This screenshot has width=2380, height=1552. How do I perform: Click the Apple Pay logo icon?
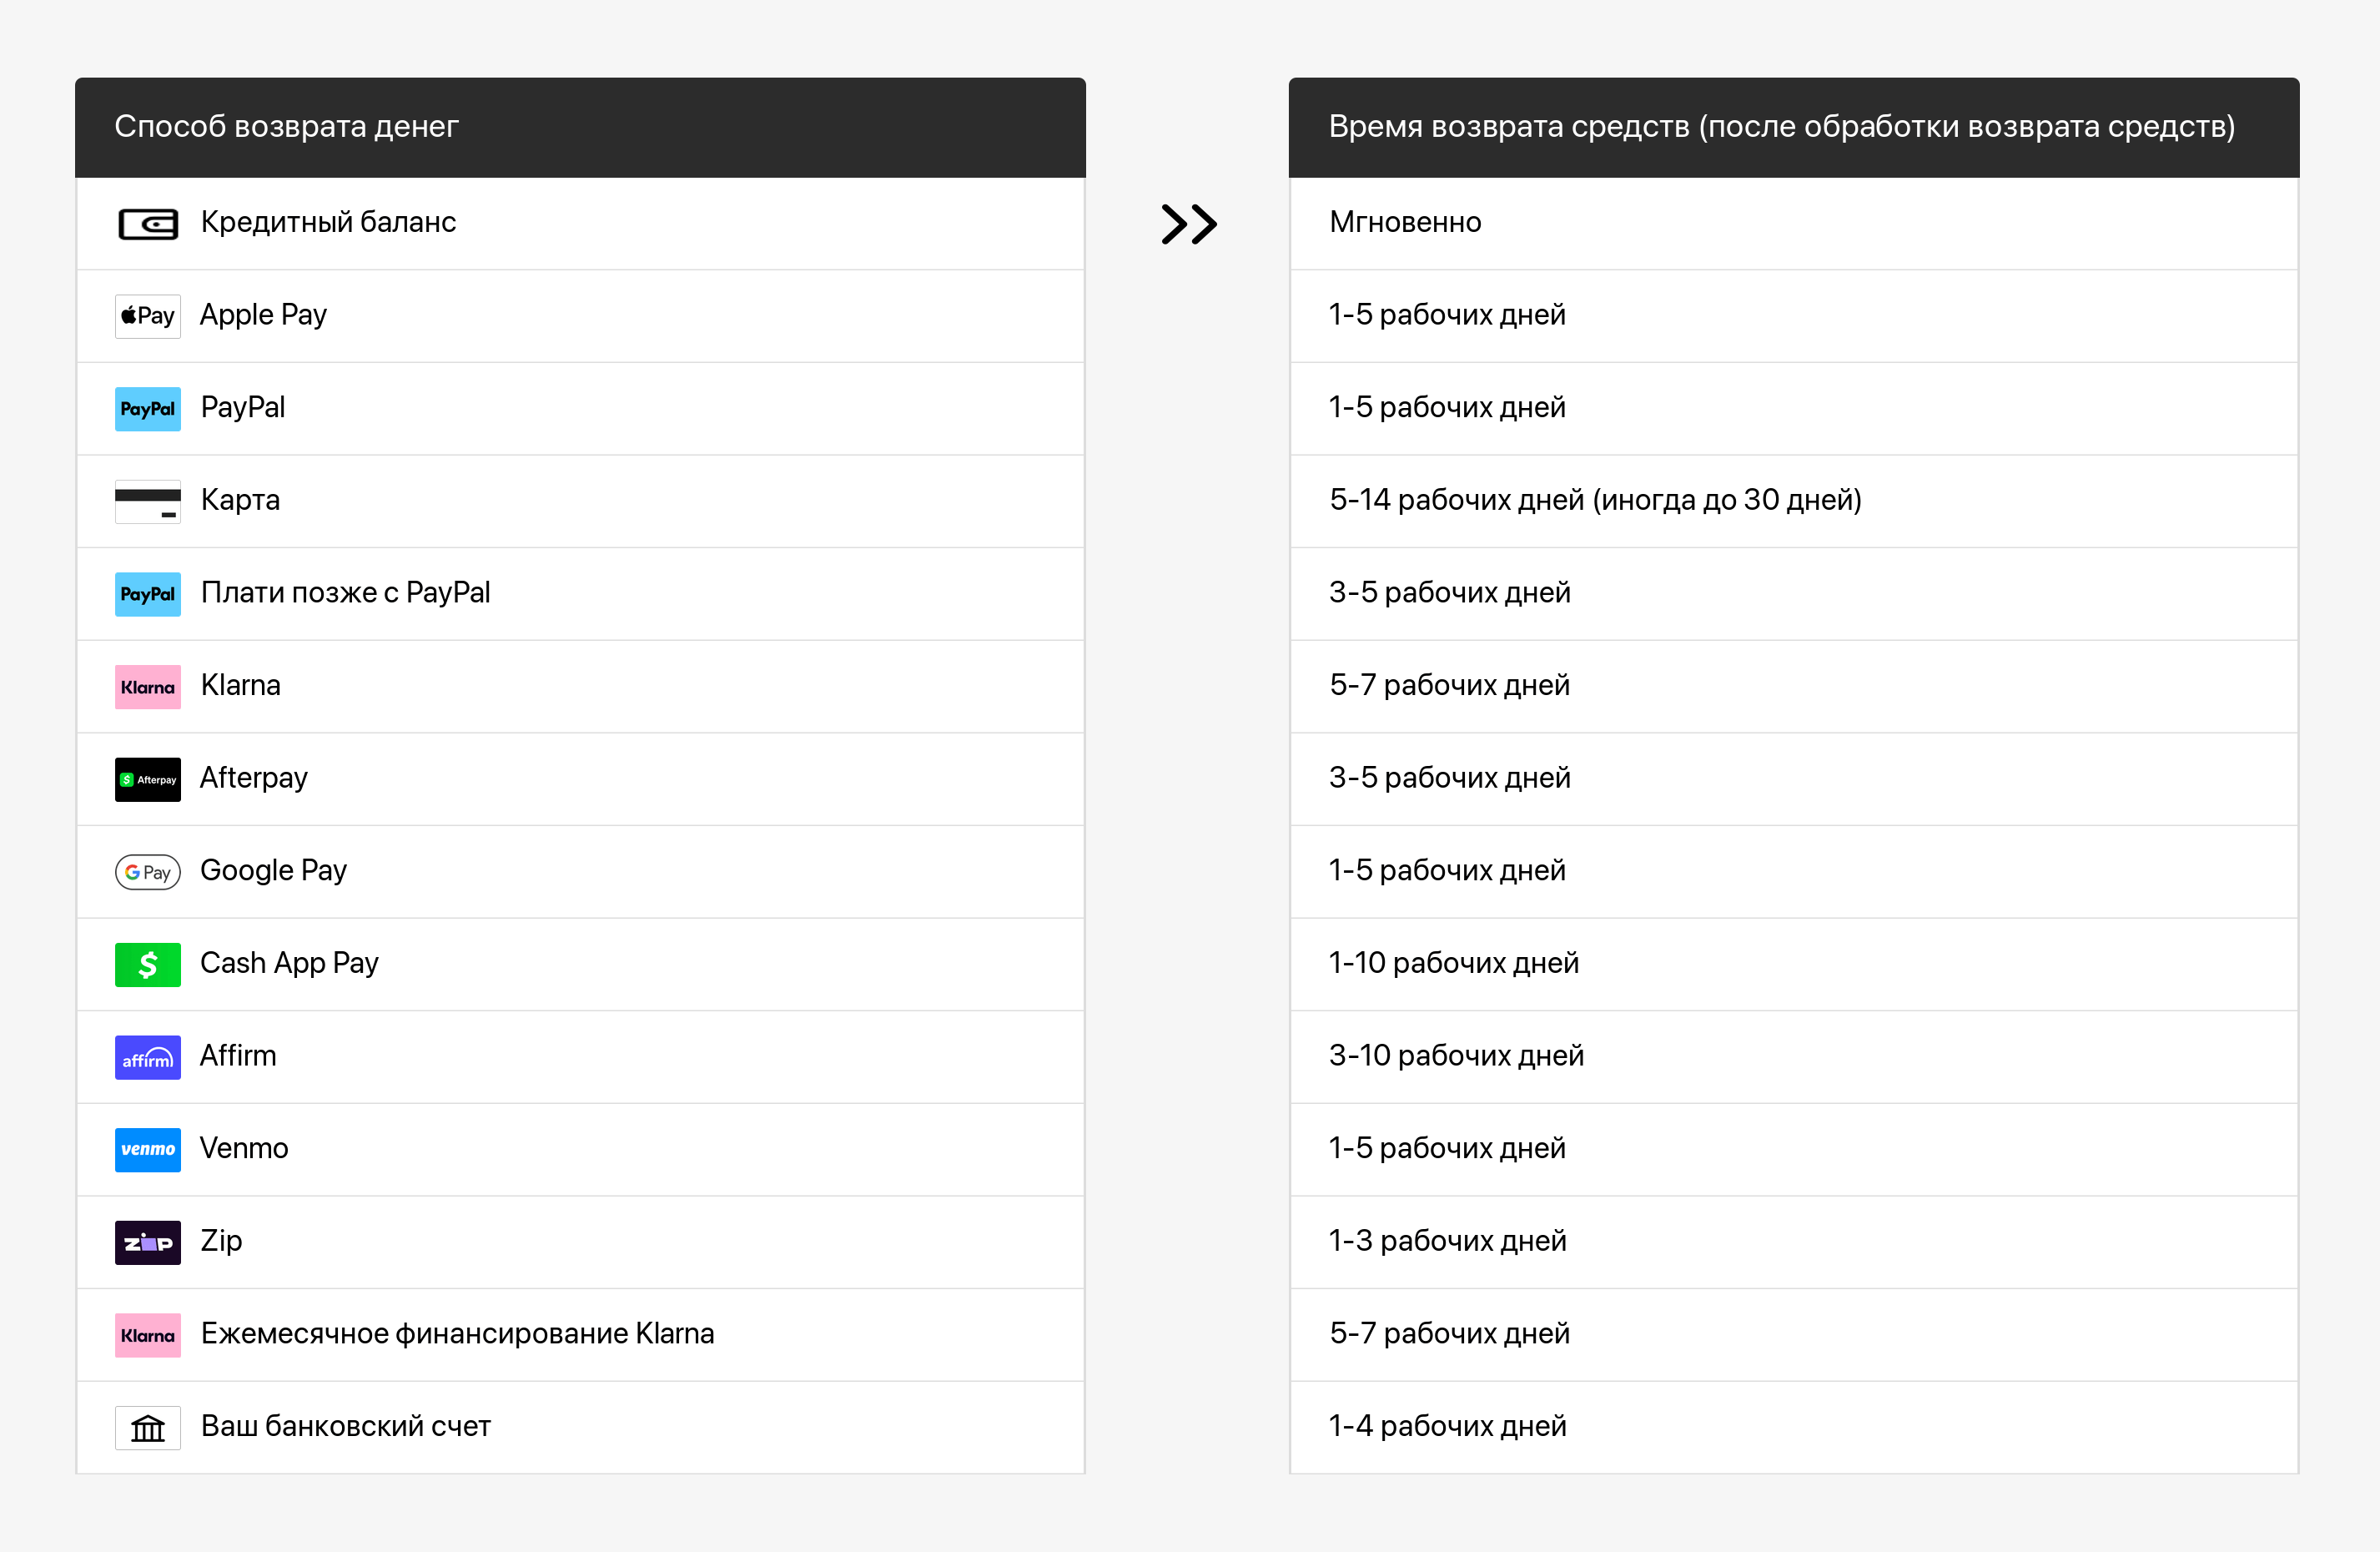point(147,316)
